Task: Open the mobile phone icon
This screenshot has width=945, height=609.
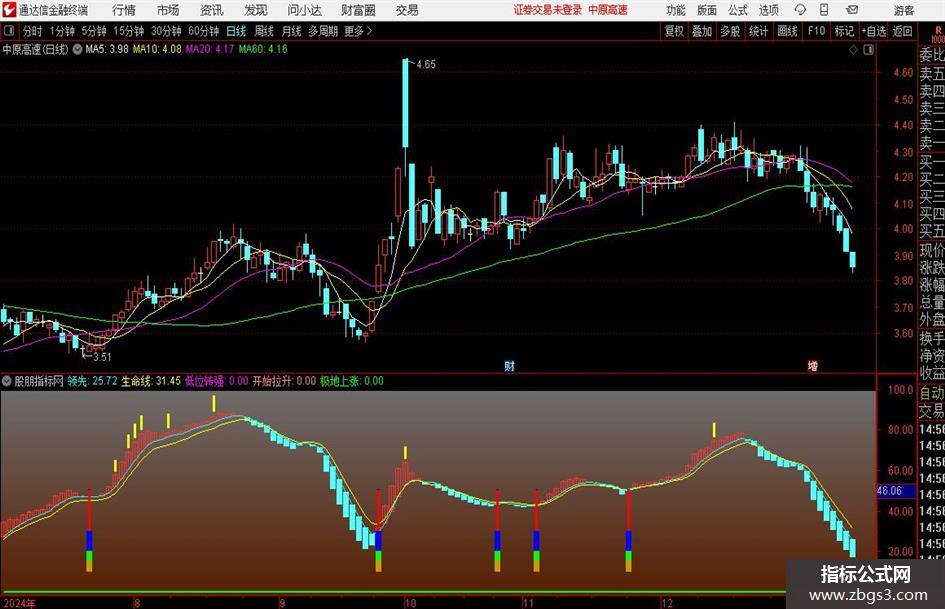Action: tap(824, 10)
